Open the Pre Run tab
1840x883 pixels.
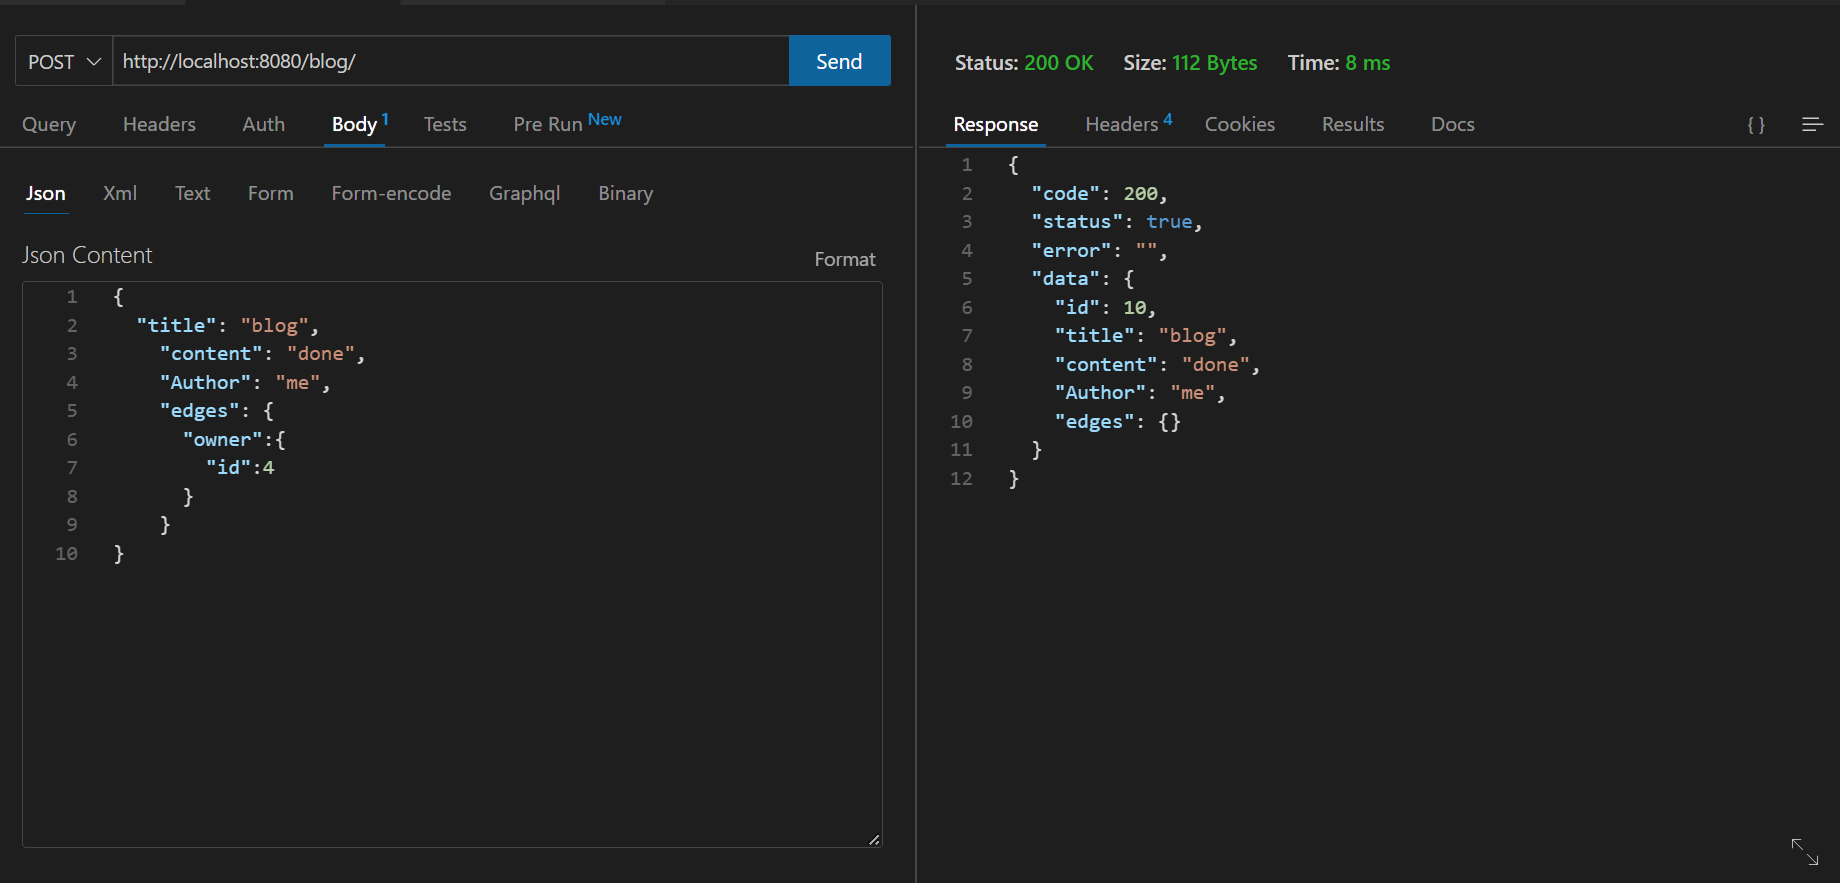point(567,123)
